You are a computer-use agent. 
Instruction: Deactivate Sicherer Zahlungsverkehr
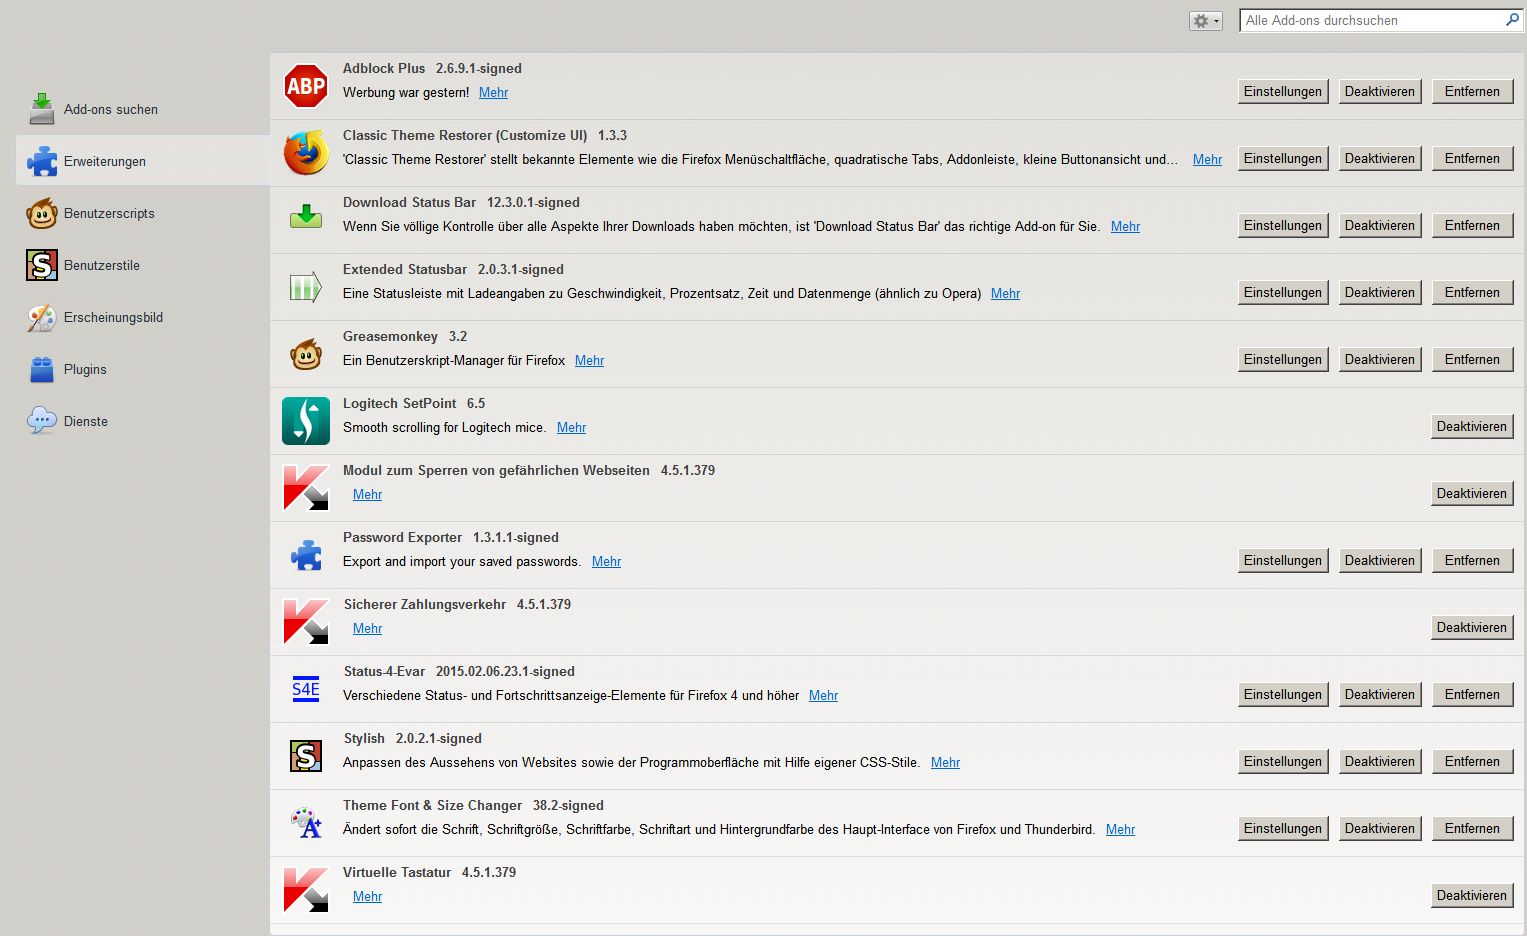(x=1472, y=627)
